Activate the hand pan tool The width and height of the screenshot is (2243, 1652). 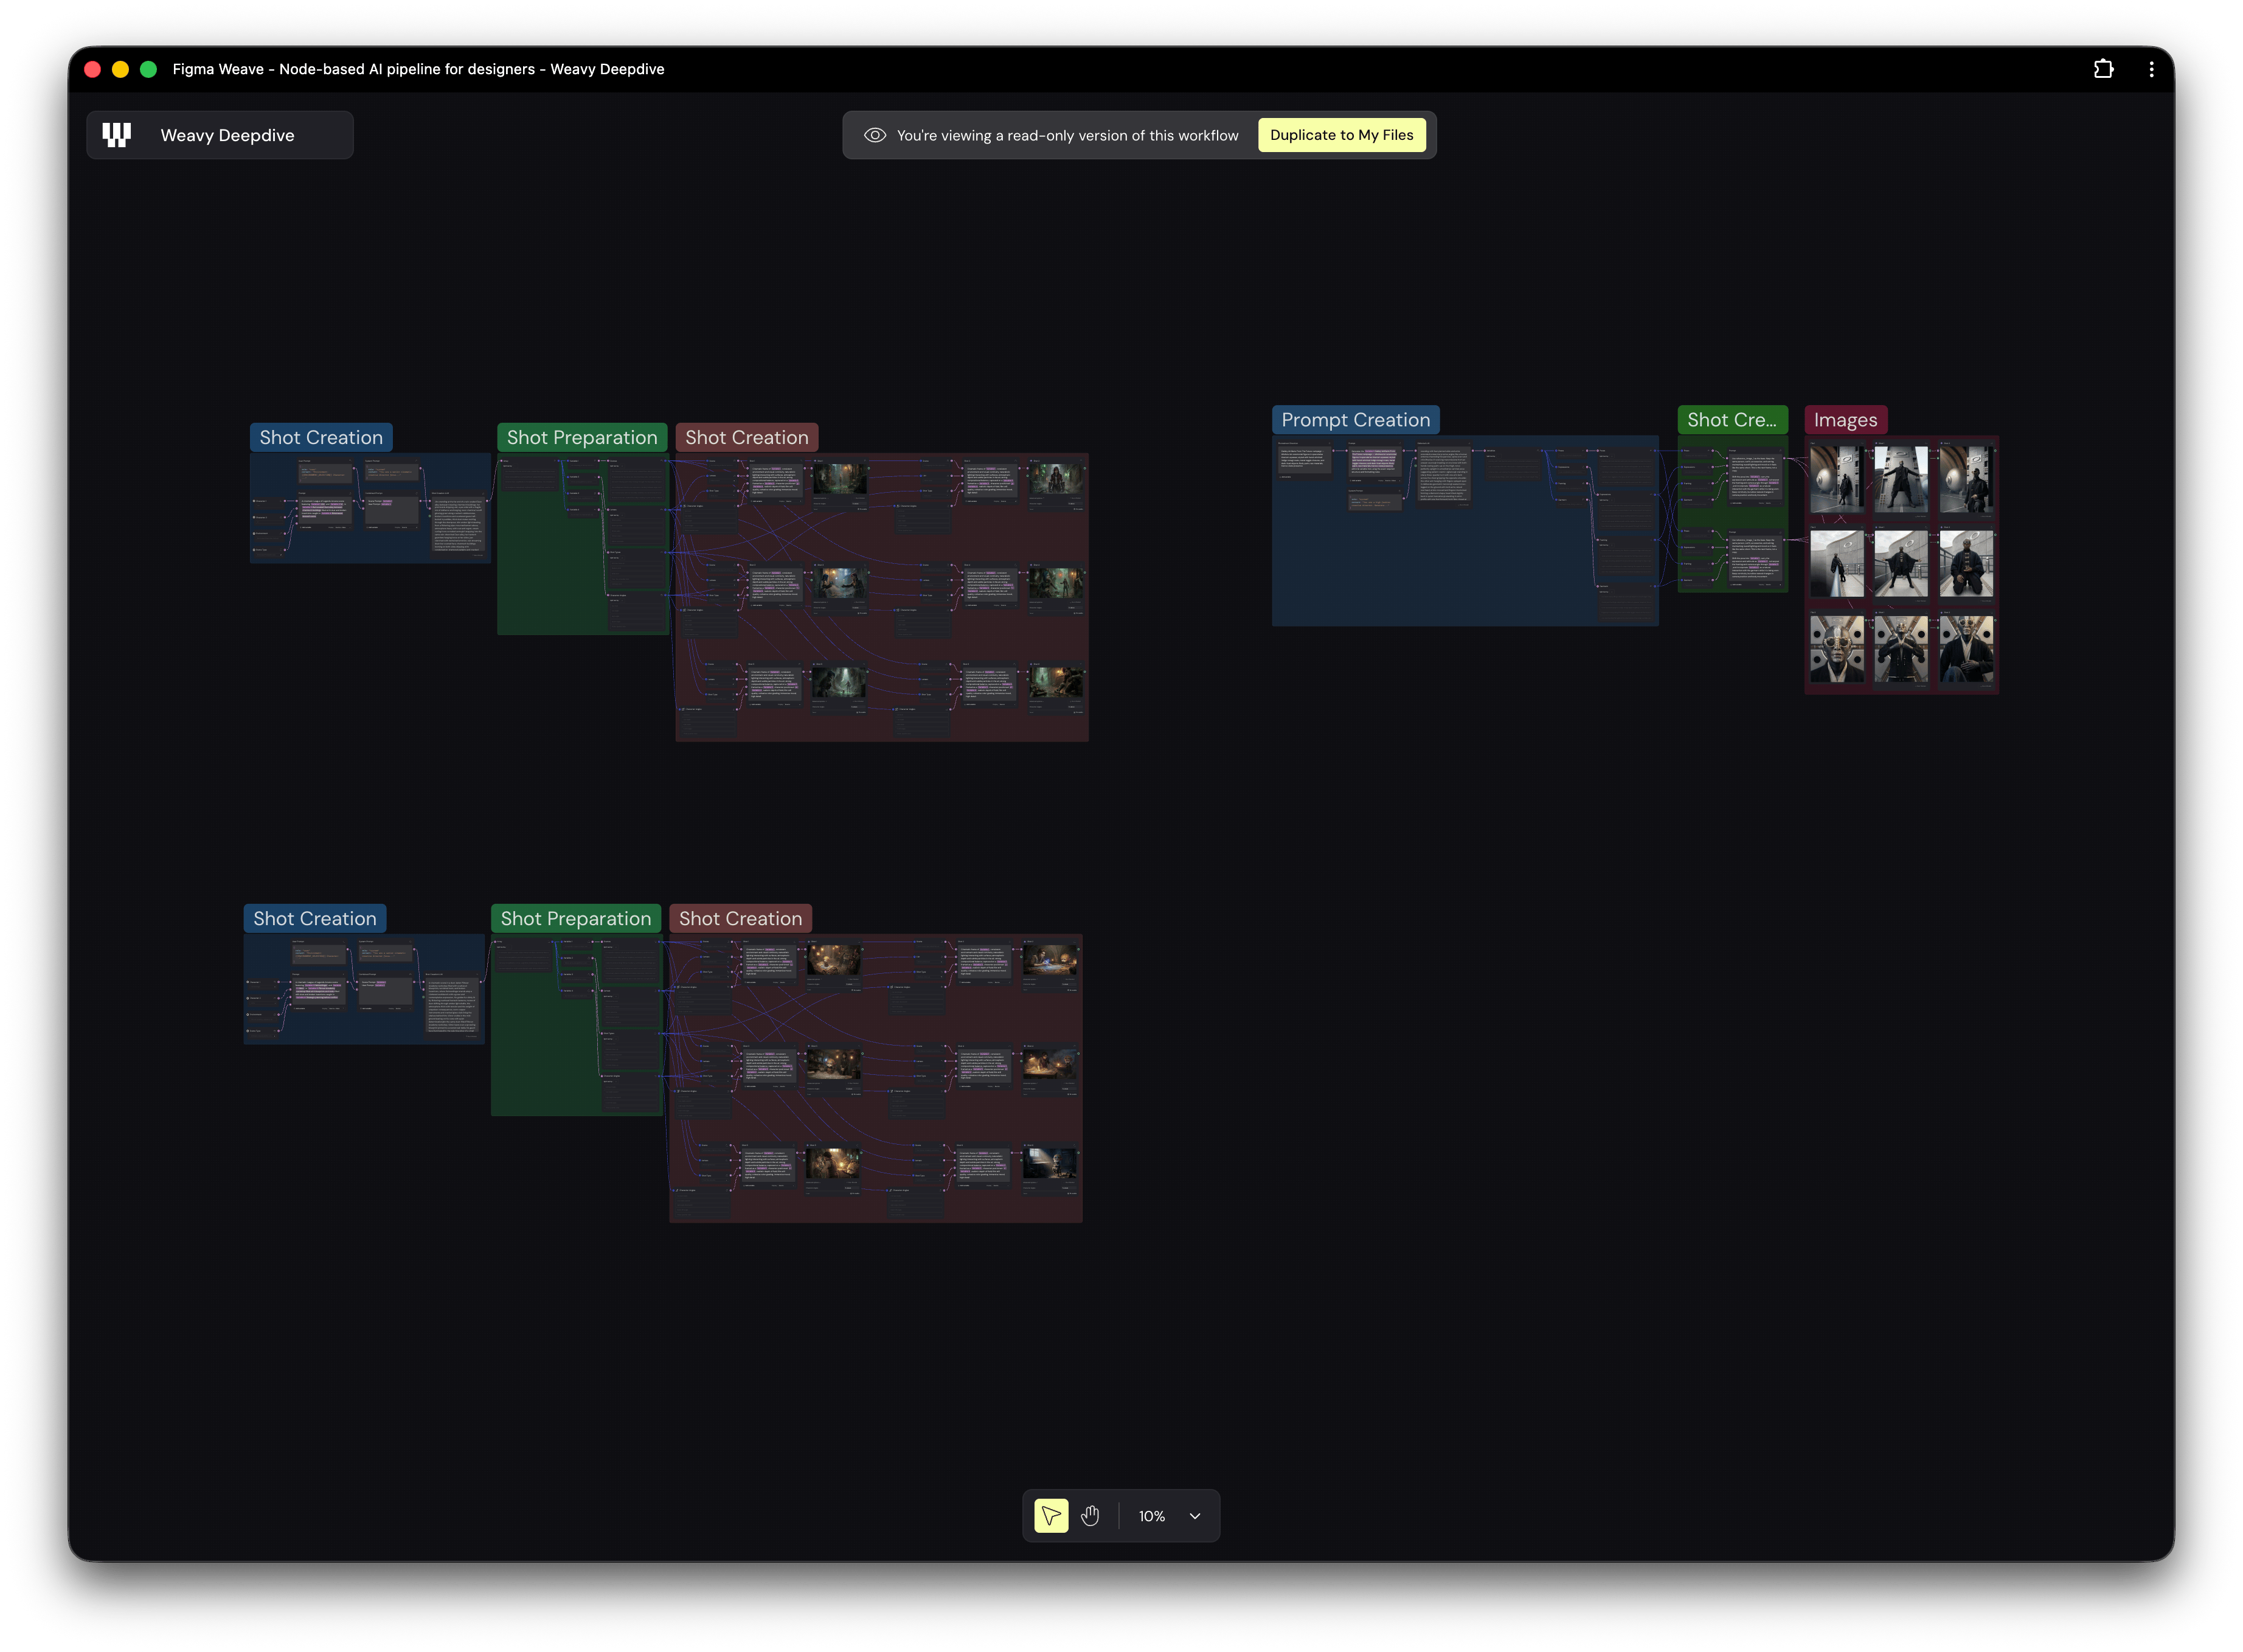(1090, 1516)
